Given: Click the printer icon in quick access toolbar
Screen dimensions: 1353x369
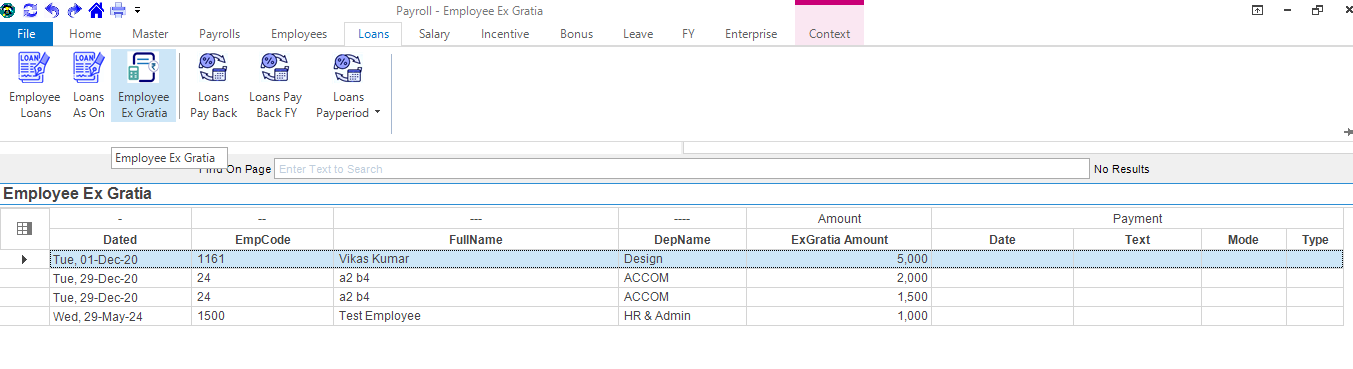Looking at the screenshot, I should pyautogui.click(x=118, y=10).
